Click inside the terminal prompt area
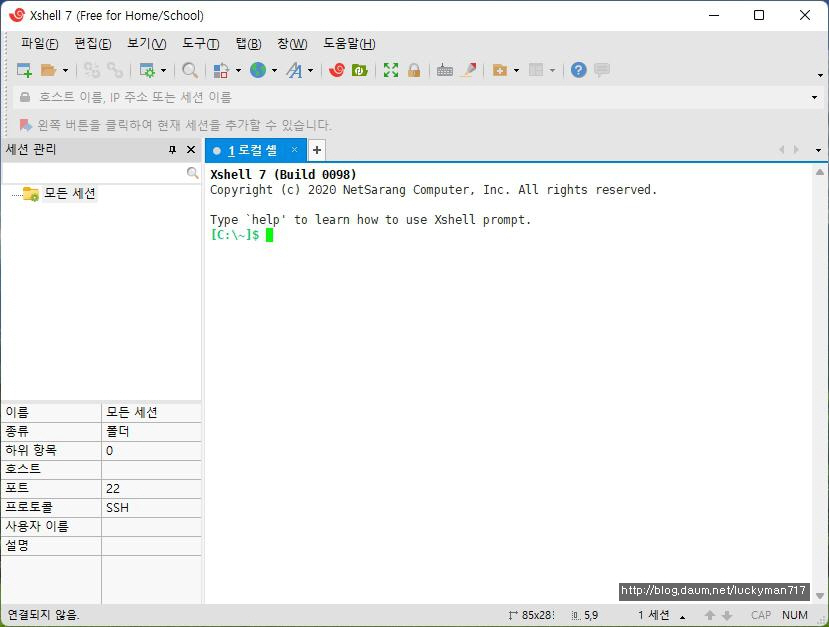 pos(508,383)
